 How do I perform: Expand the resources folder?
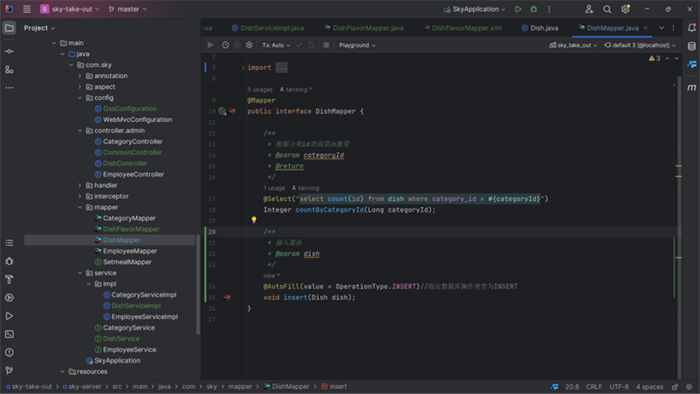62,371
